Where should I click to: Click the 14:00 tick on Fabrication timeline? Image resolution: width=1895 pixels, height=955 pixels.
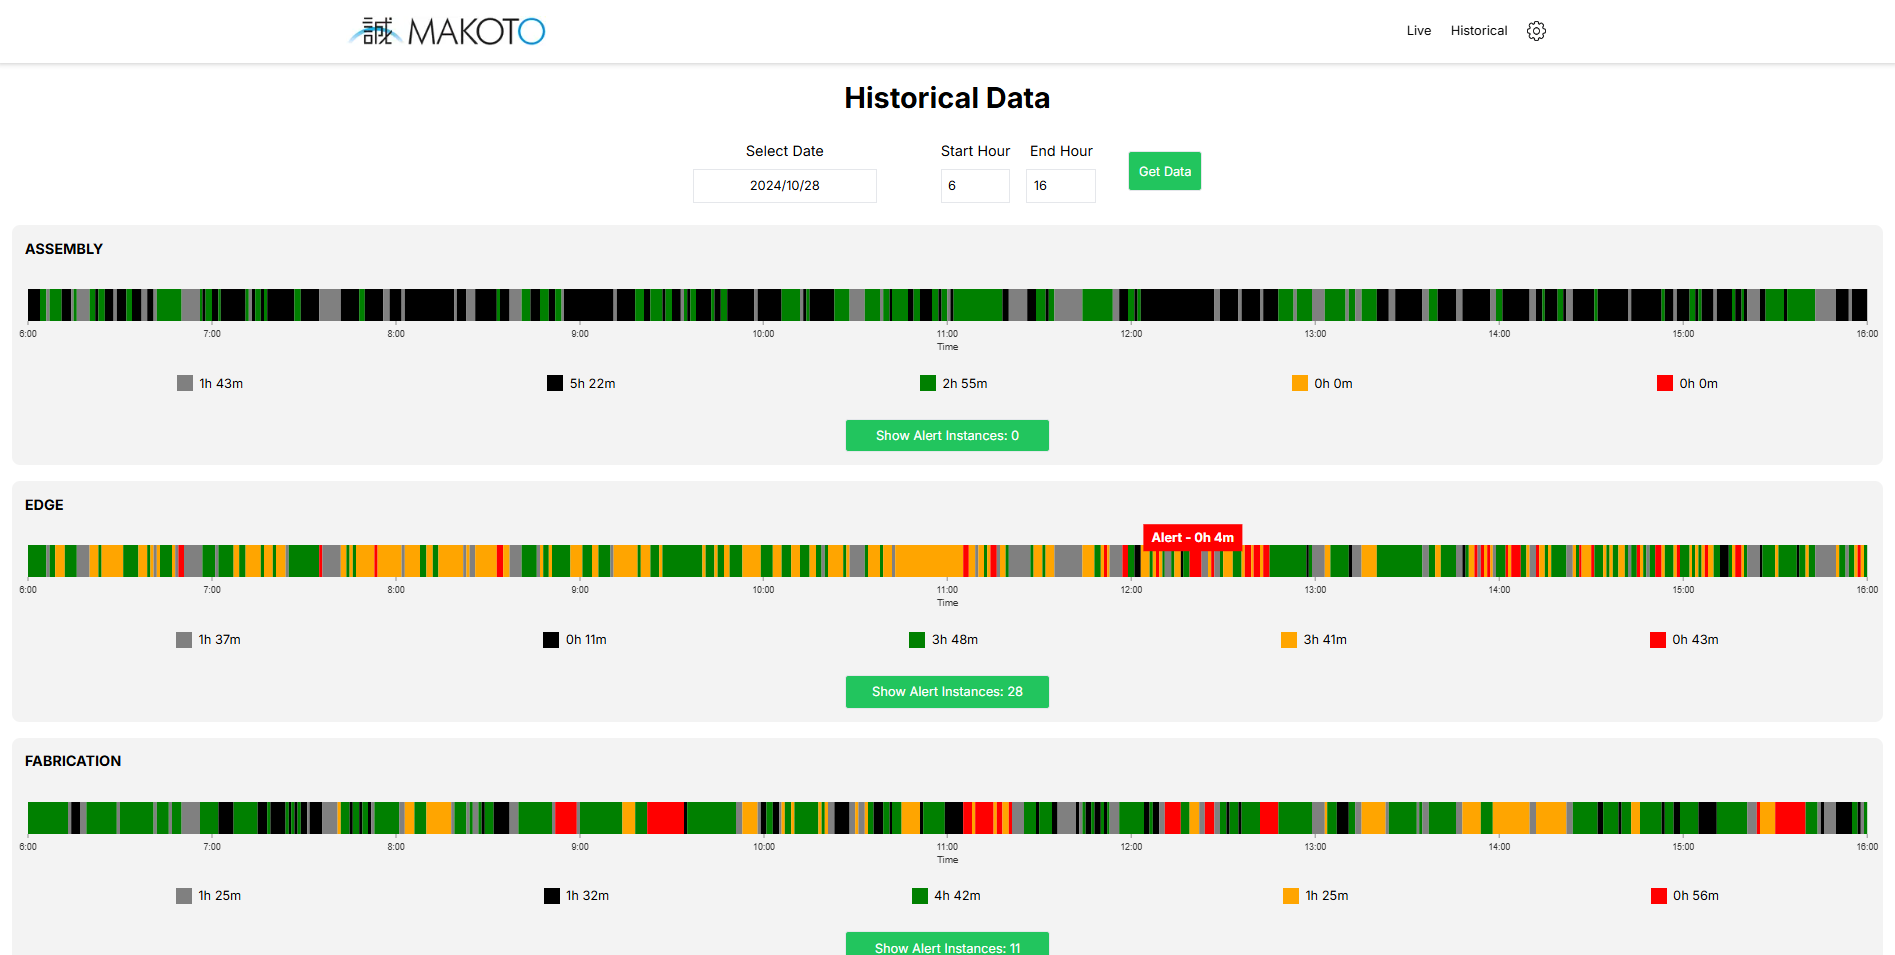click(x=1499, y=847)
